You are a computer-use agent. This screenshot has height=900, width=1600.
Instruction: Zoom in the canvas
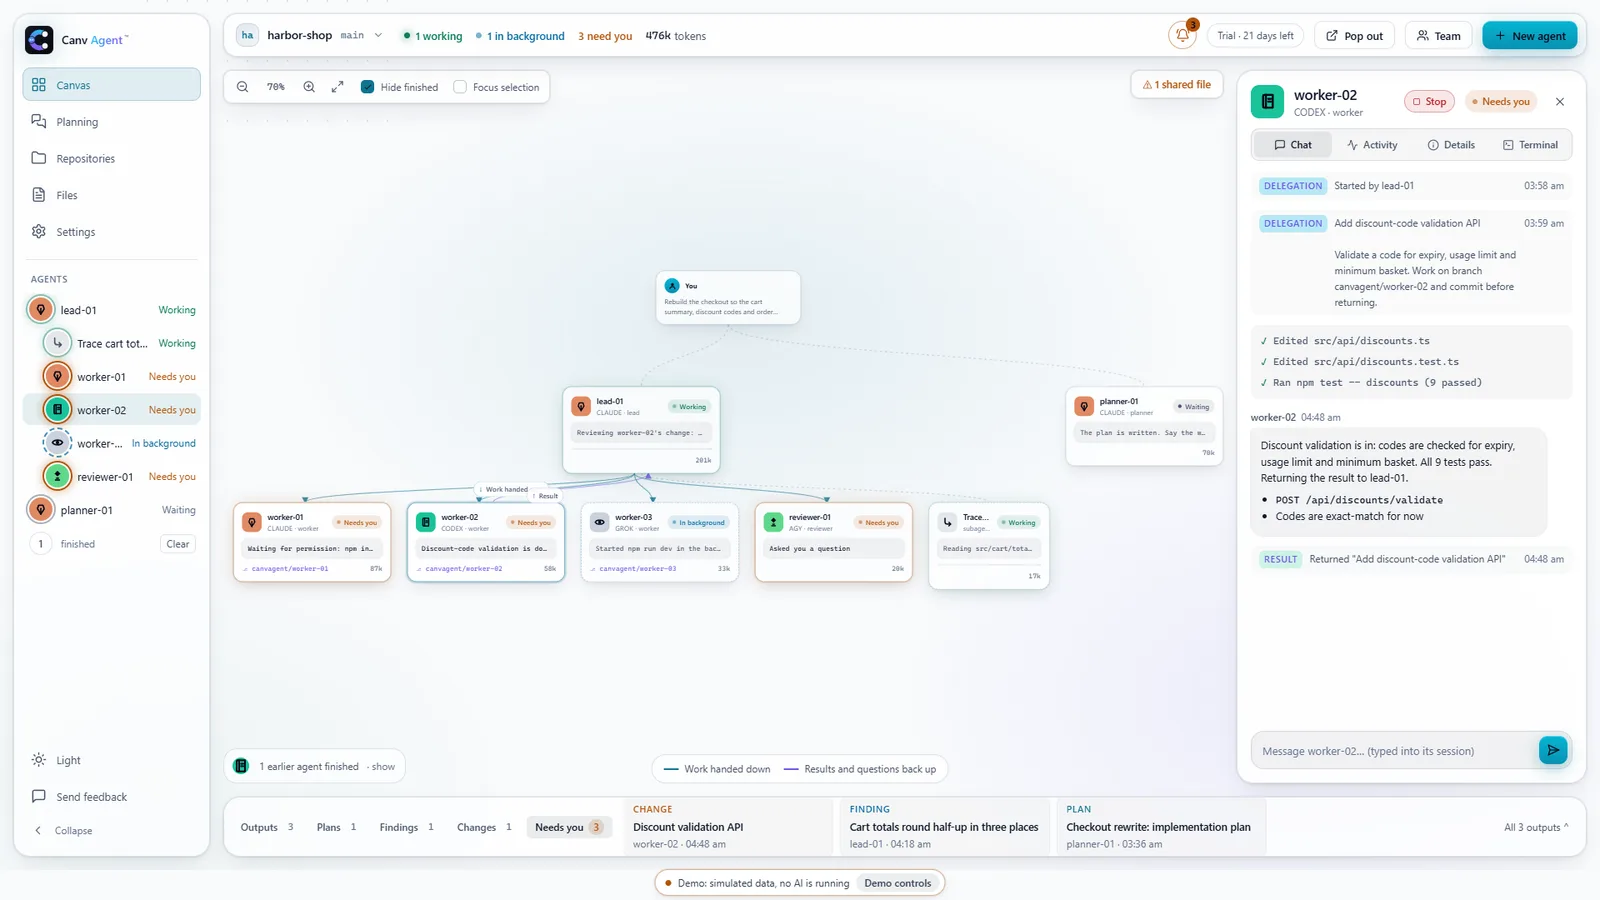309,87
